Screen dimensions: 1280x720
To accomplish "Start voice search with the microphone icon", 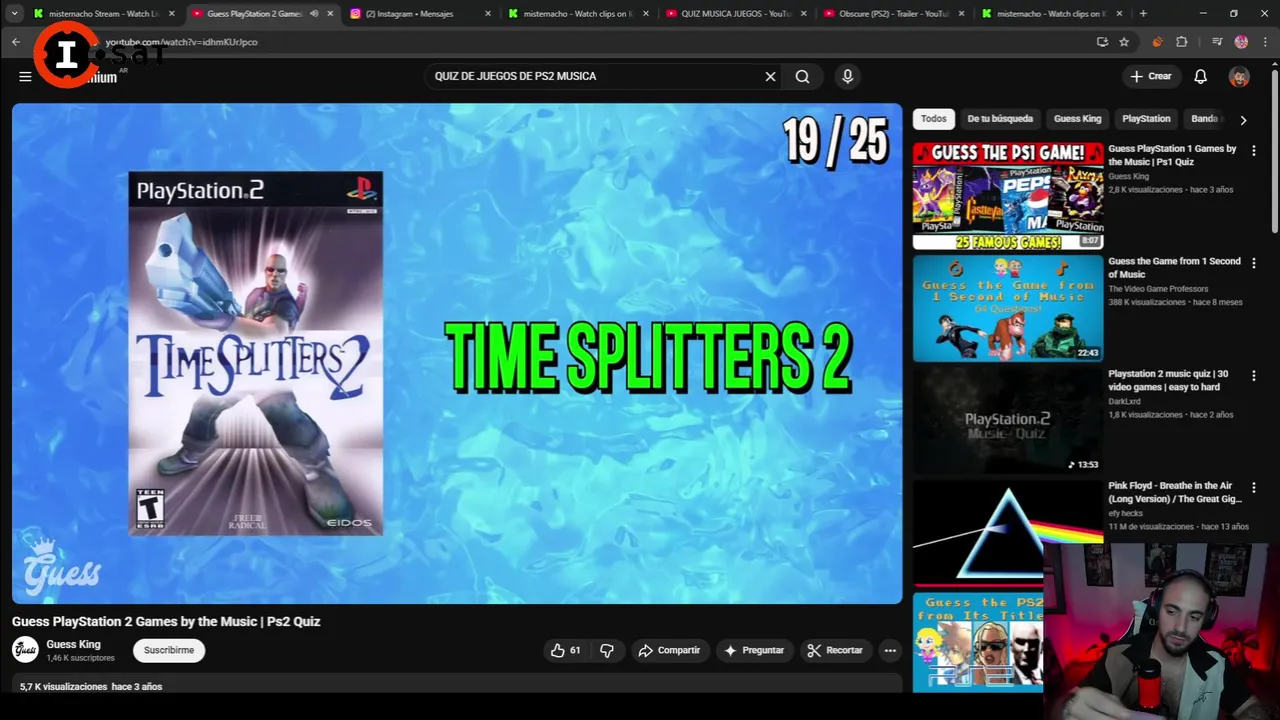I will 847,76.
